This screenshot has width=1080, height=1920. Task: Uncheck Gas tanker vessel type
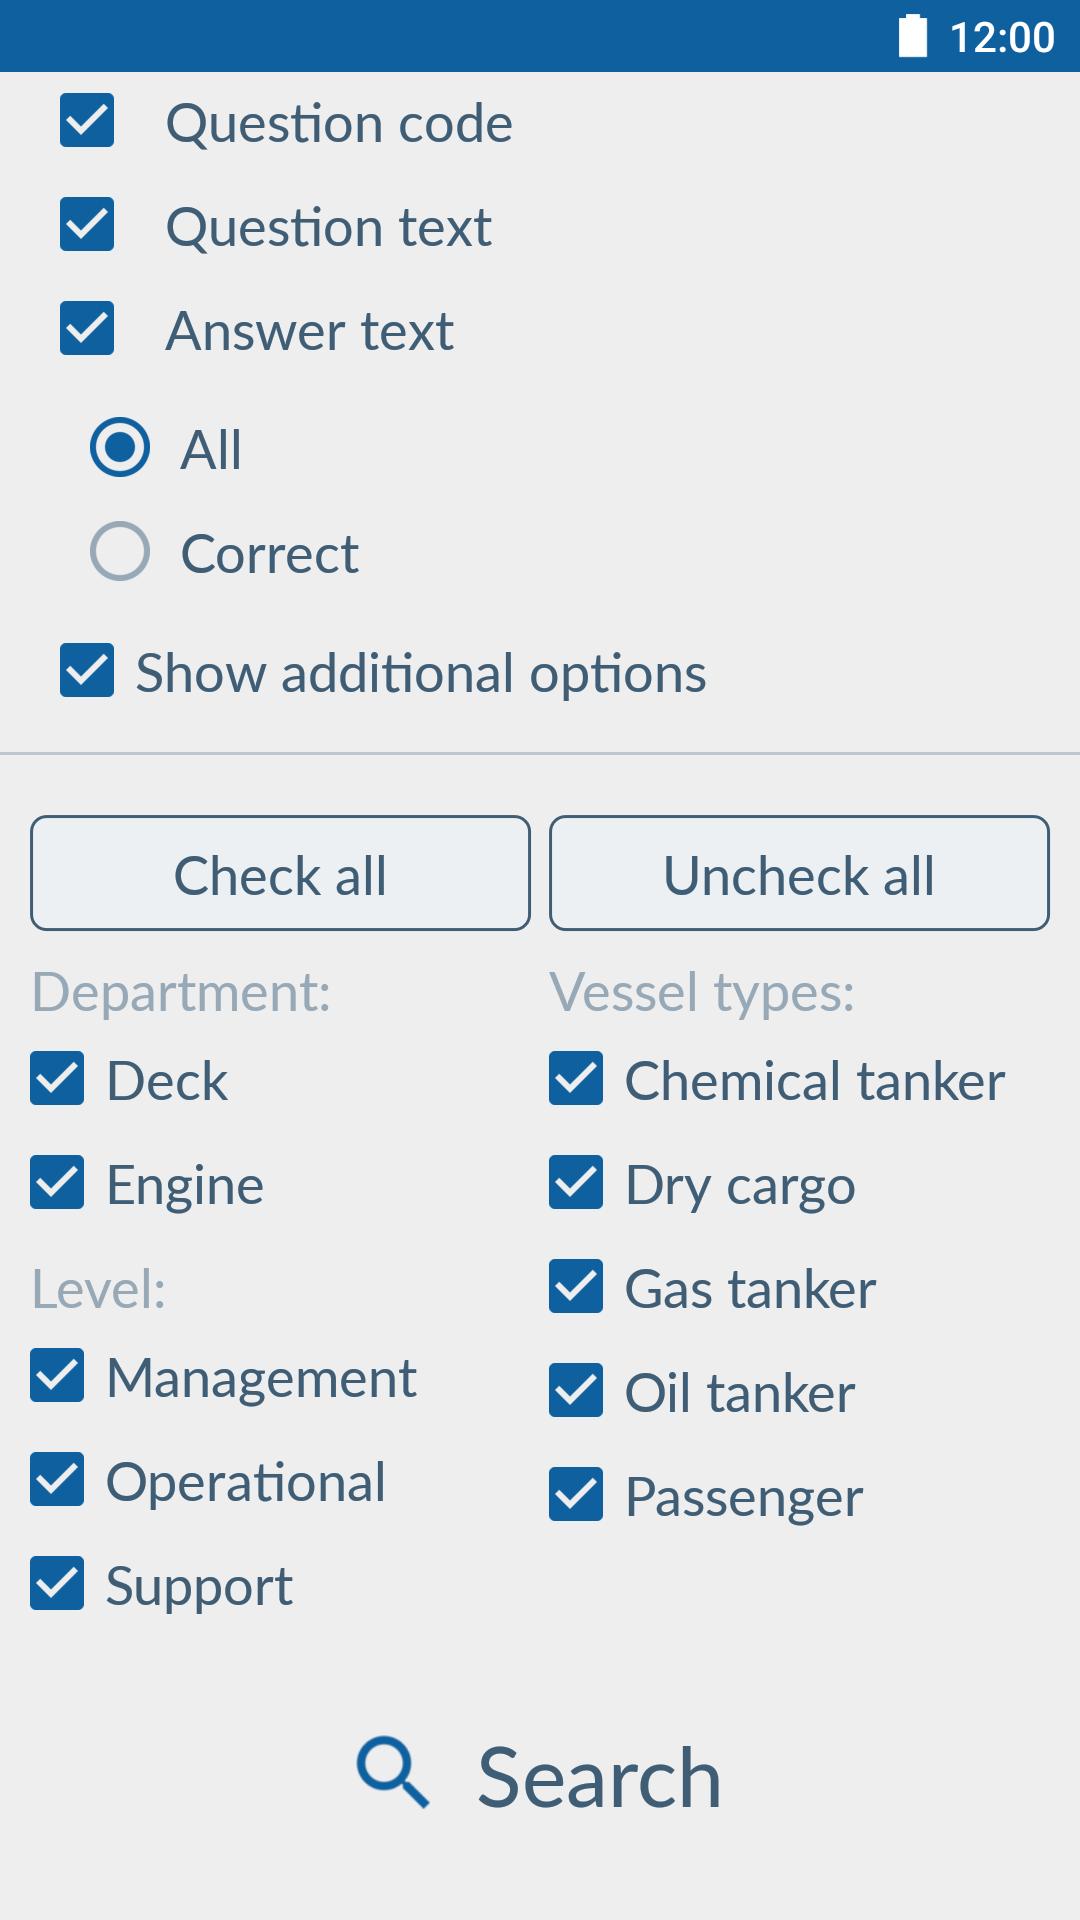coord(576,1287)
